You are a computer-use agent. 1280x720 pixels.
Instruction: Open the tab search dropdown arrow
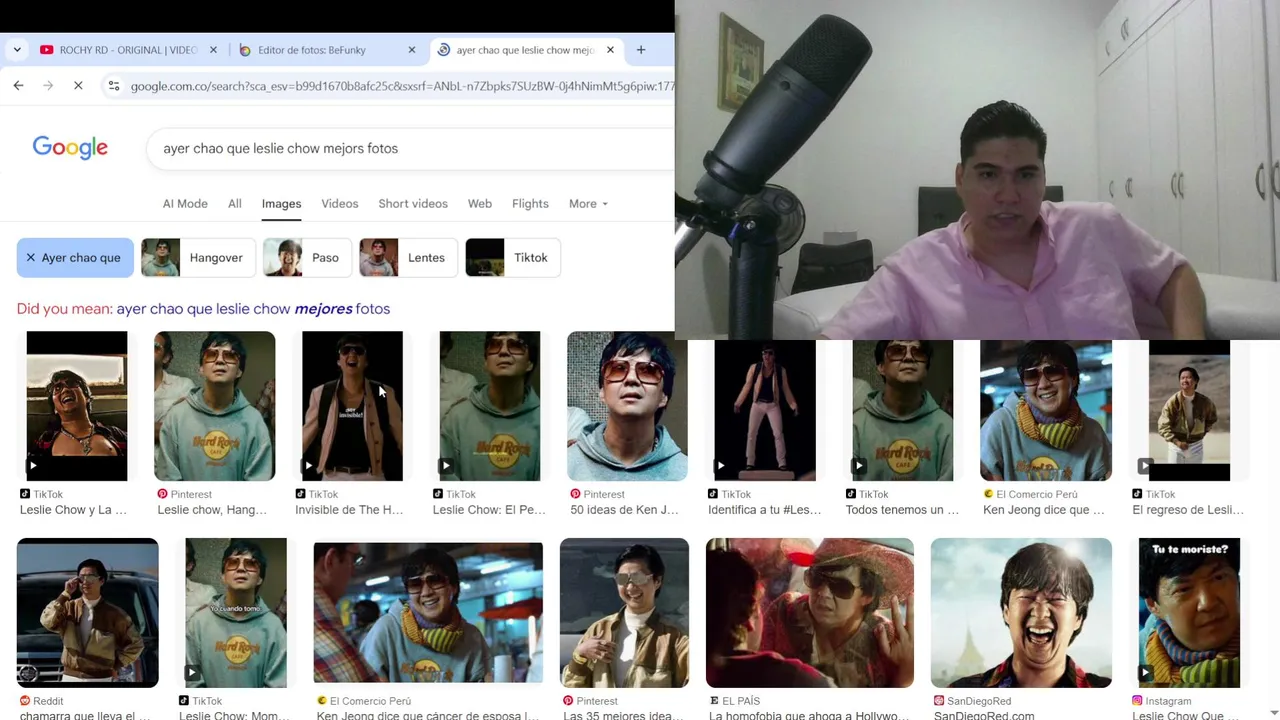[17, 50]
